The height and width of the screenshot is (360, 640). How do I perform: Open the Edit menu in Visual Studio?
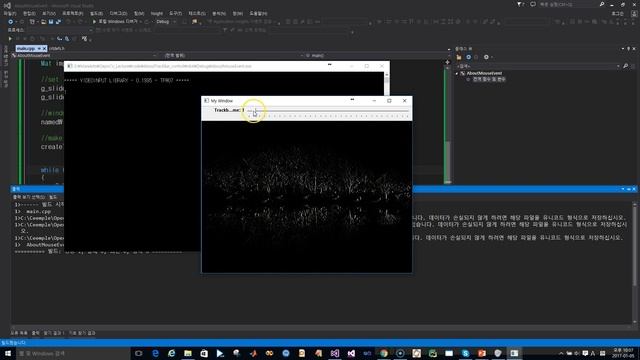[x=29, y=13]
